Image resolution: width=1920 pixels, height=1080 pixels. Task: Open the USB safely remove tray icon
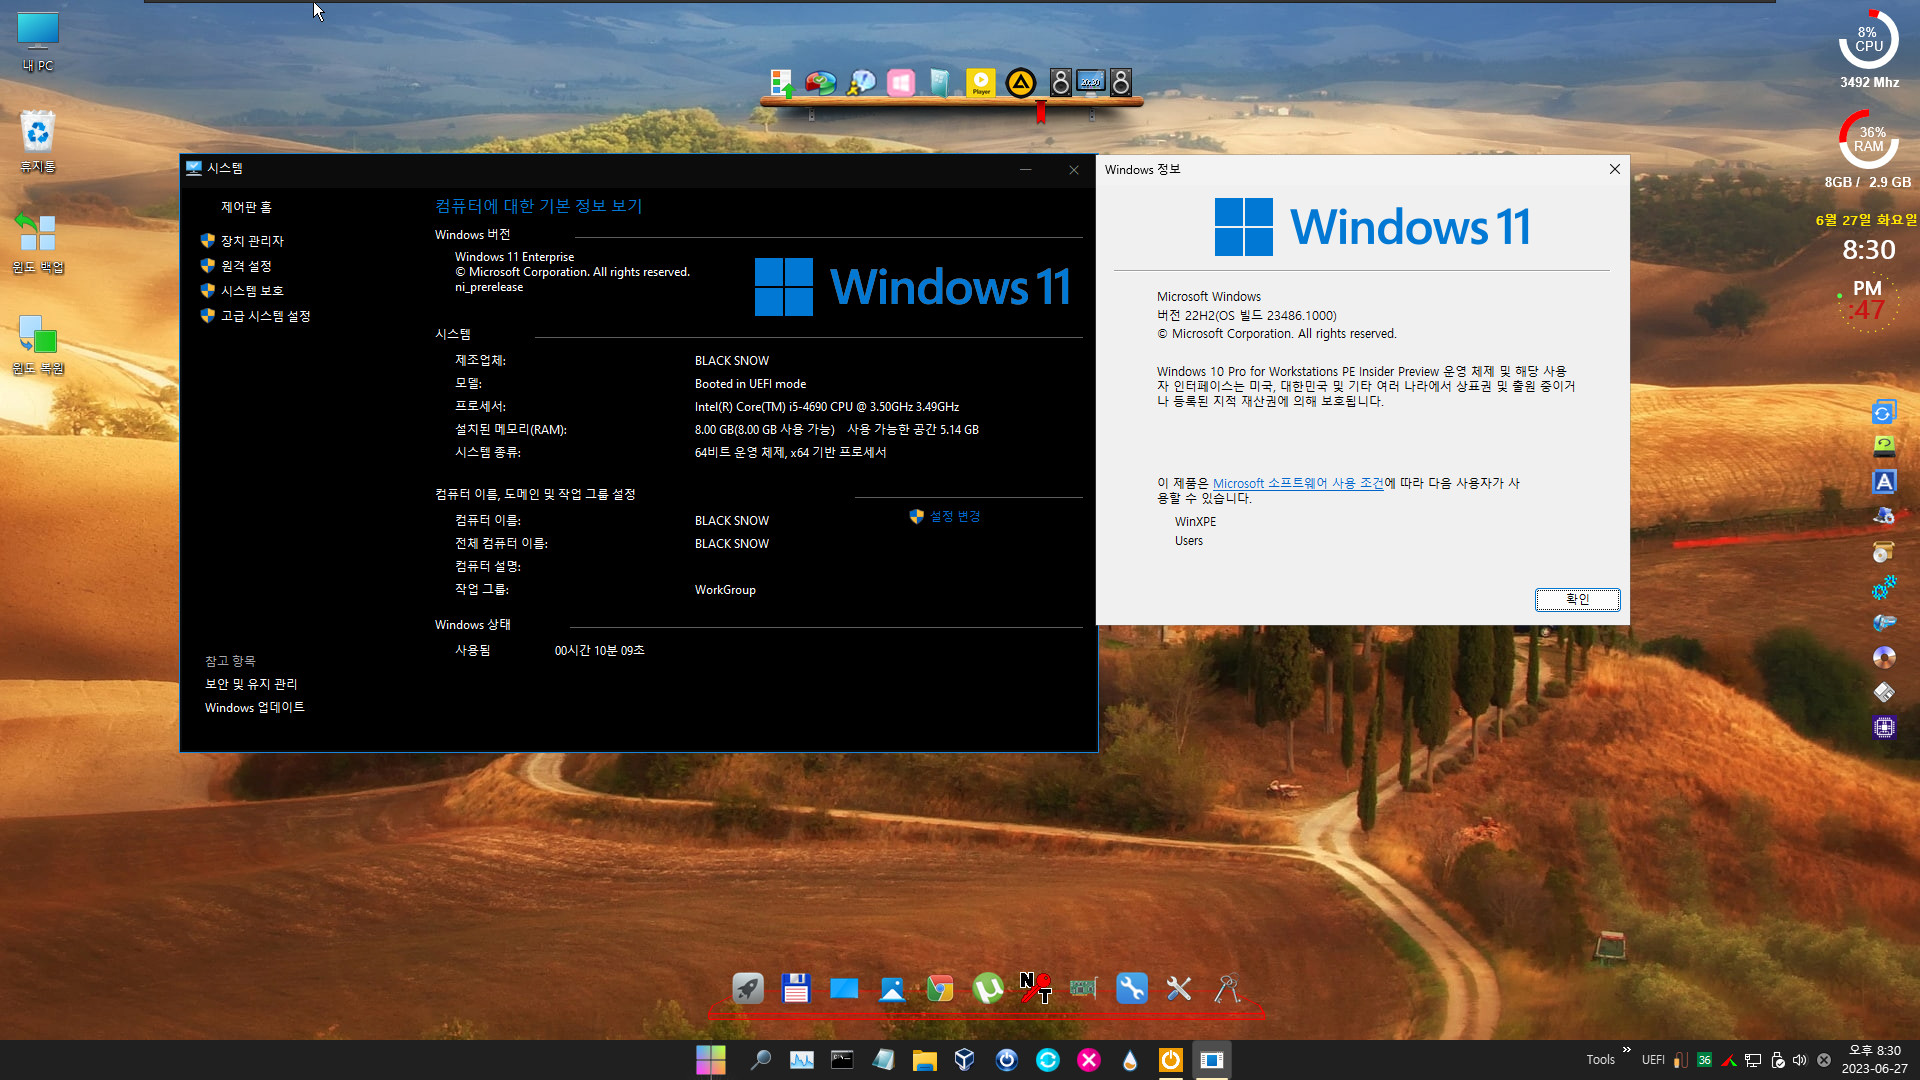point(1777,1060)
